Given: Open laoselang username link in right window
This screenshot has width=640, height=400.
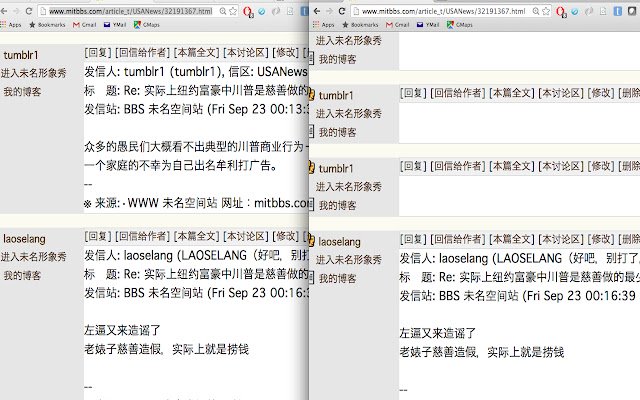Looking at the screenshot, I should pos(340,242).
